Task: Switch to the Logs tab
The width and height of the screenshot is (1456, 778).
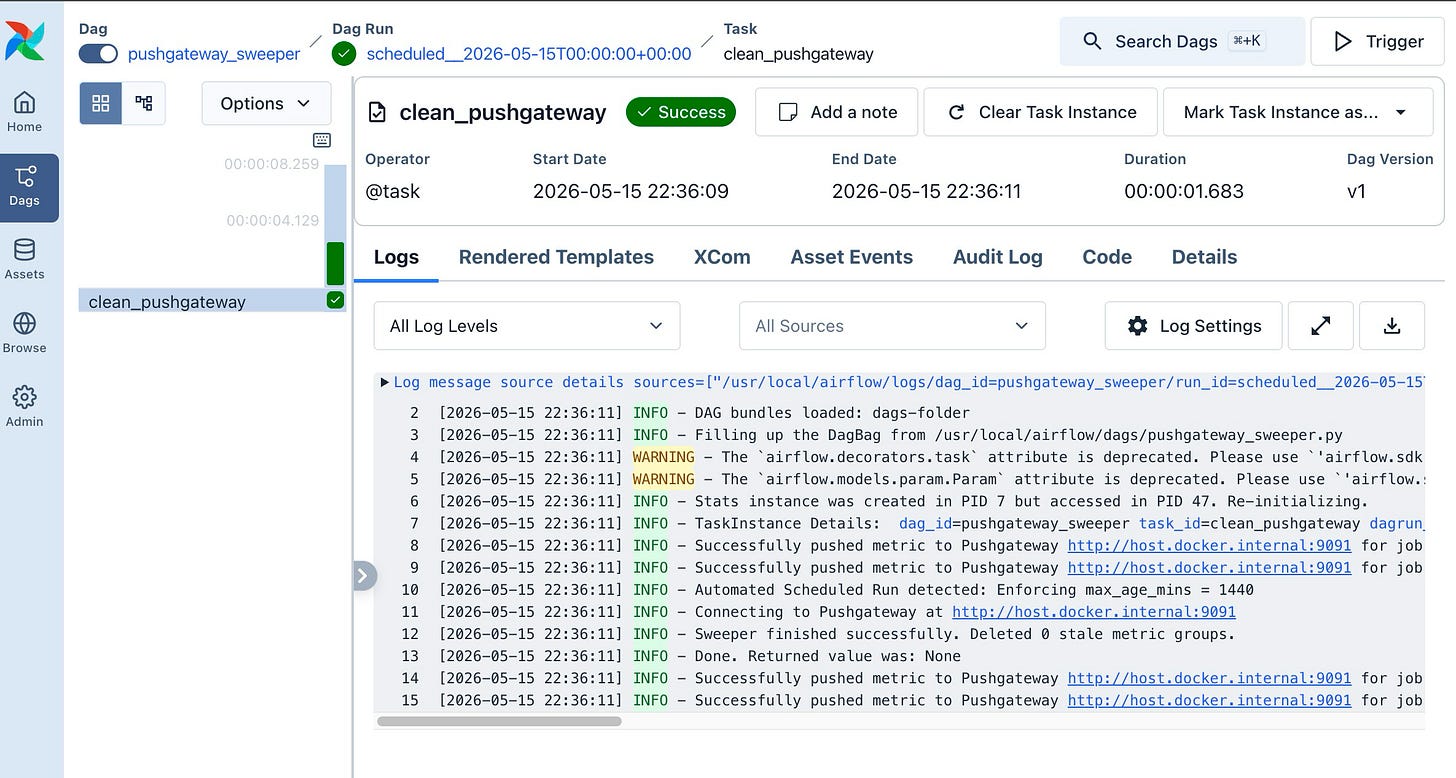Action: pyautogui.click(x=396, y=257)
